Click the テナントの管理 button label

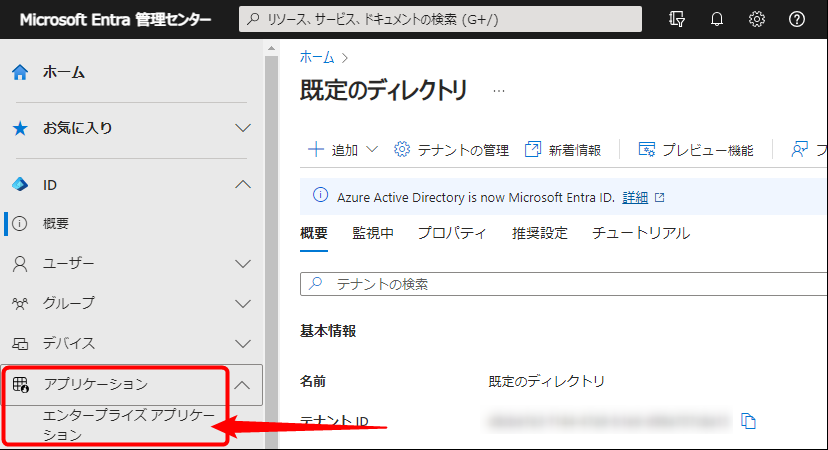click(463, 151)
